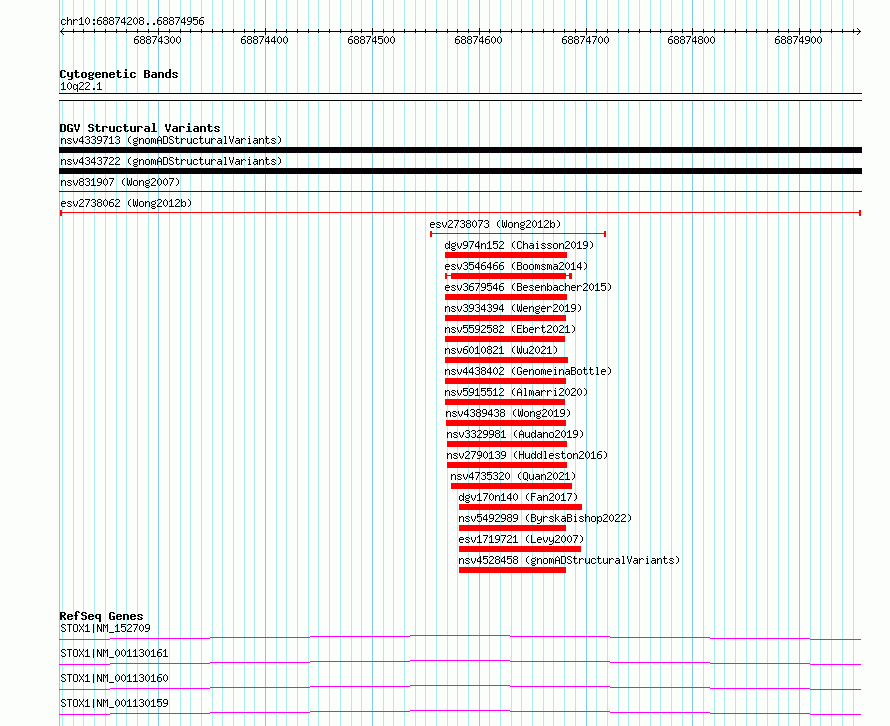Select the nsv4389438 (Wong2019) label
Image resolution: width=890 pixels, height=726 pixels.
point(508,413)
